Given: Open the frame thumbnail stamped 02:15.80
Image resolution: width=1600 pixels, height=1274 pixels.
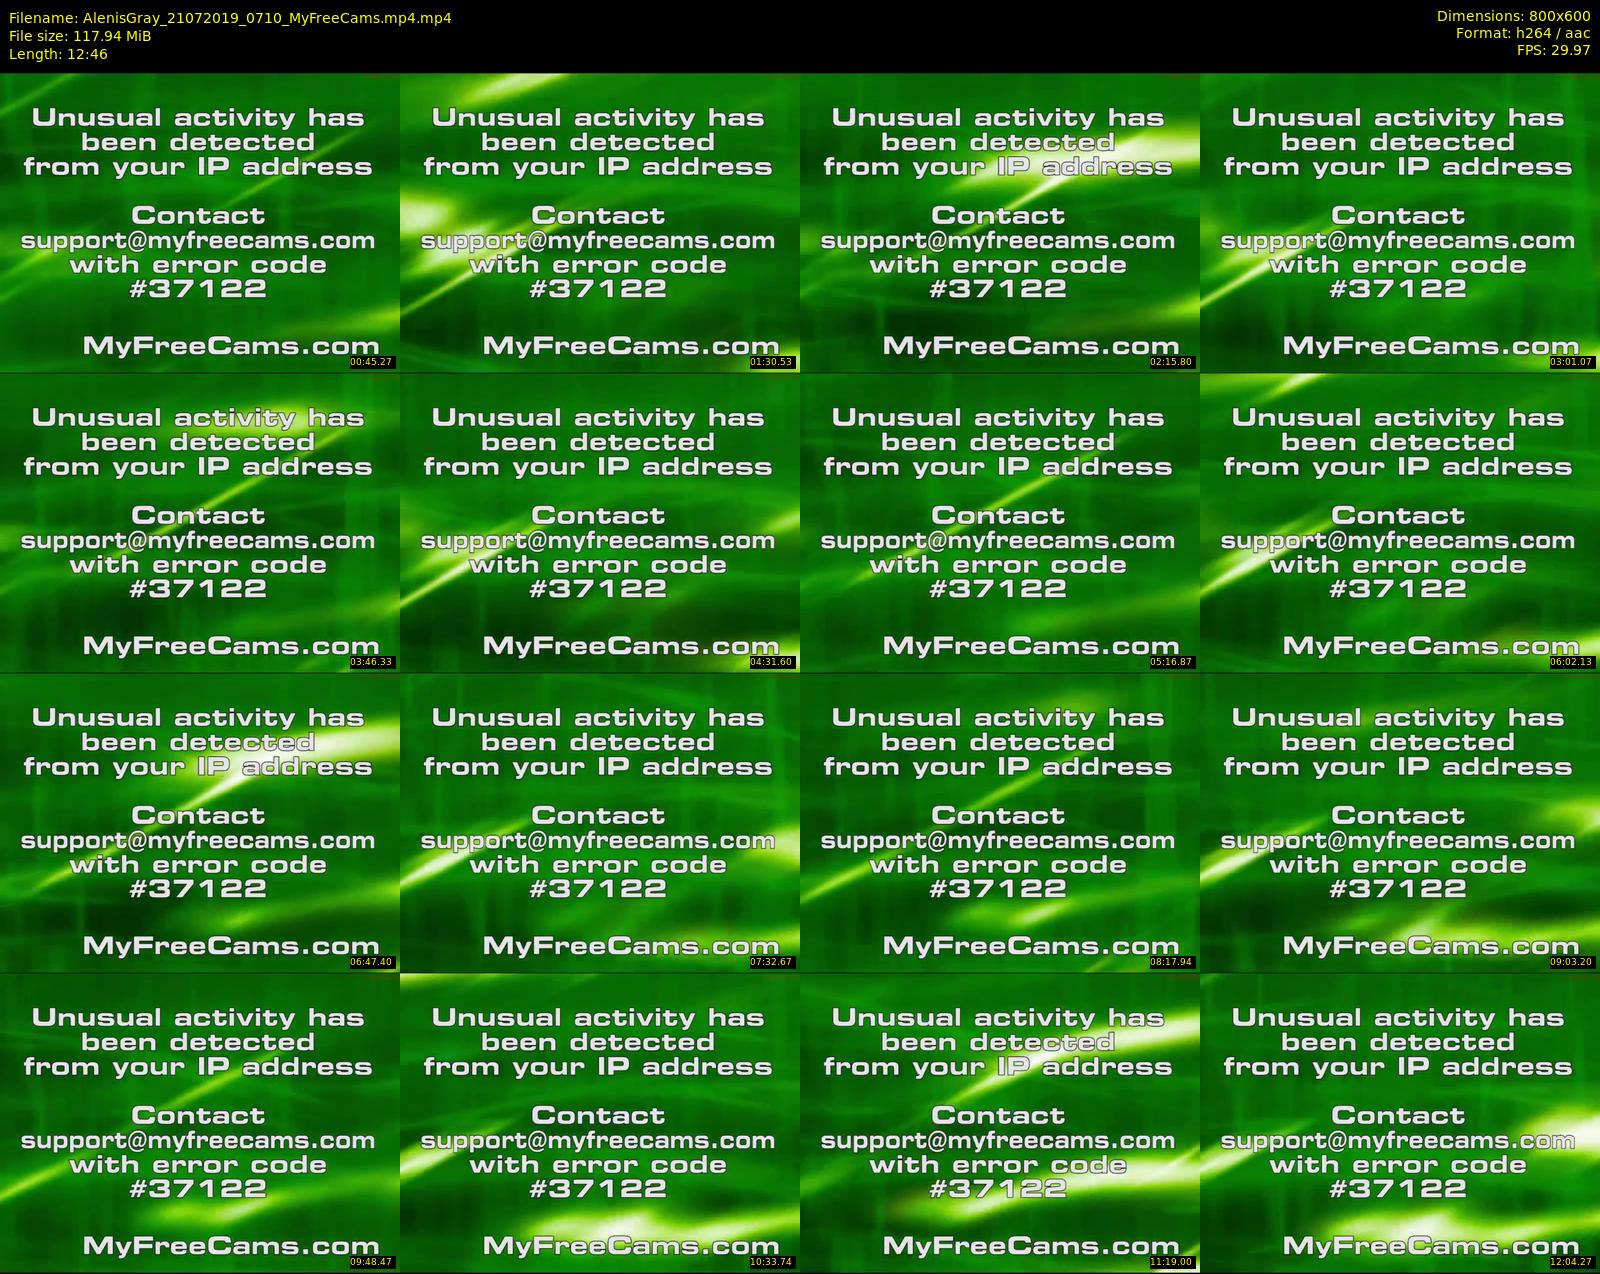Looking at the screenshot, I should [1000, 222].
